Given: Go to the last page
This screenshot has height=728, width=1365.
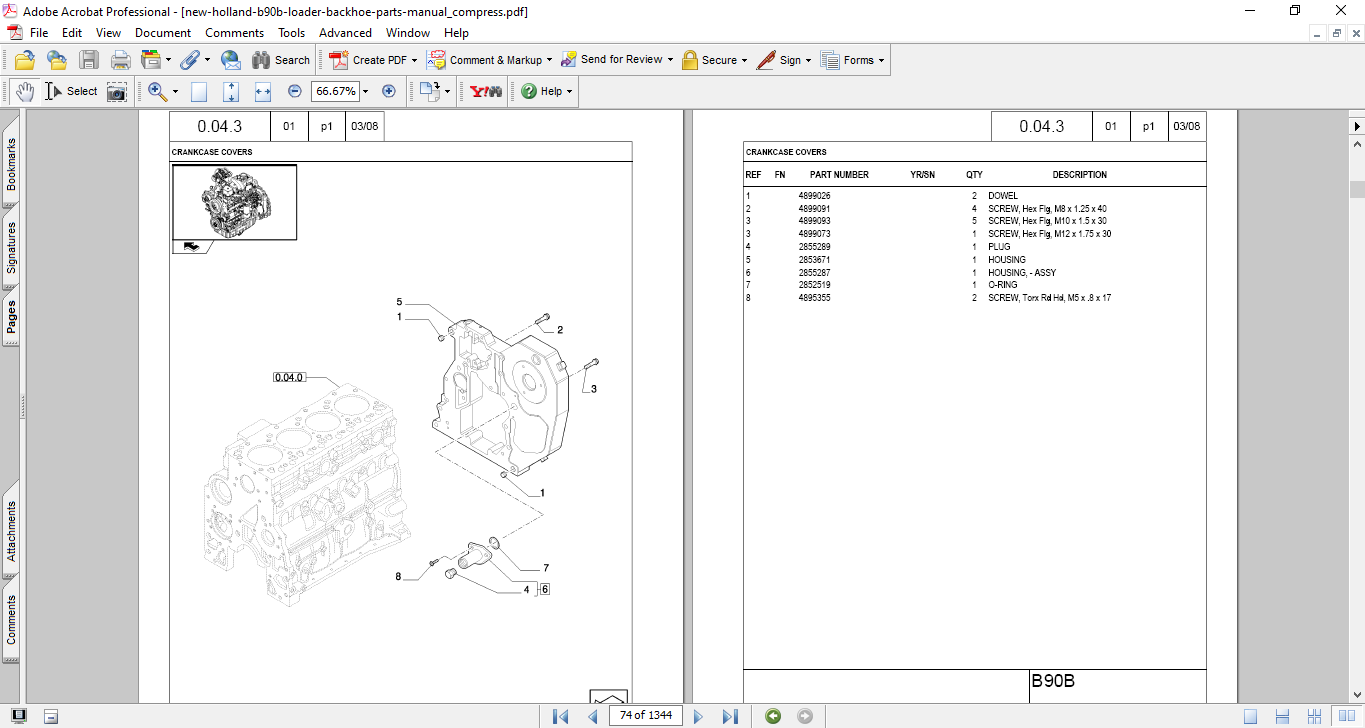Looking at the screenshot, I should 730,715.
